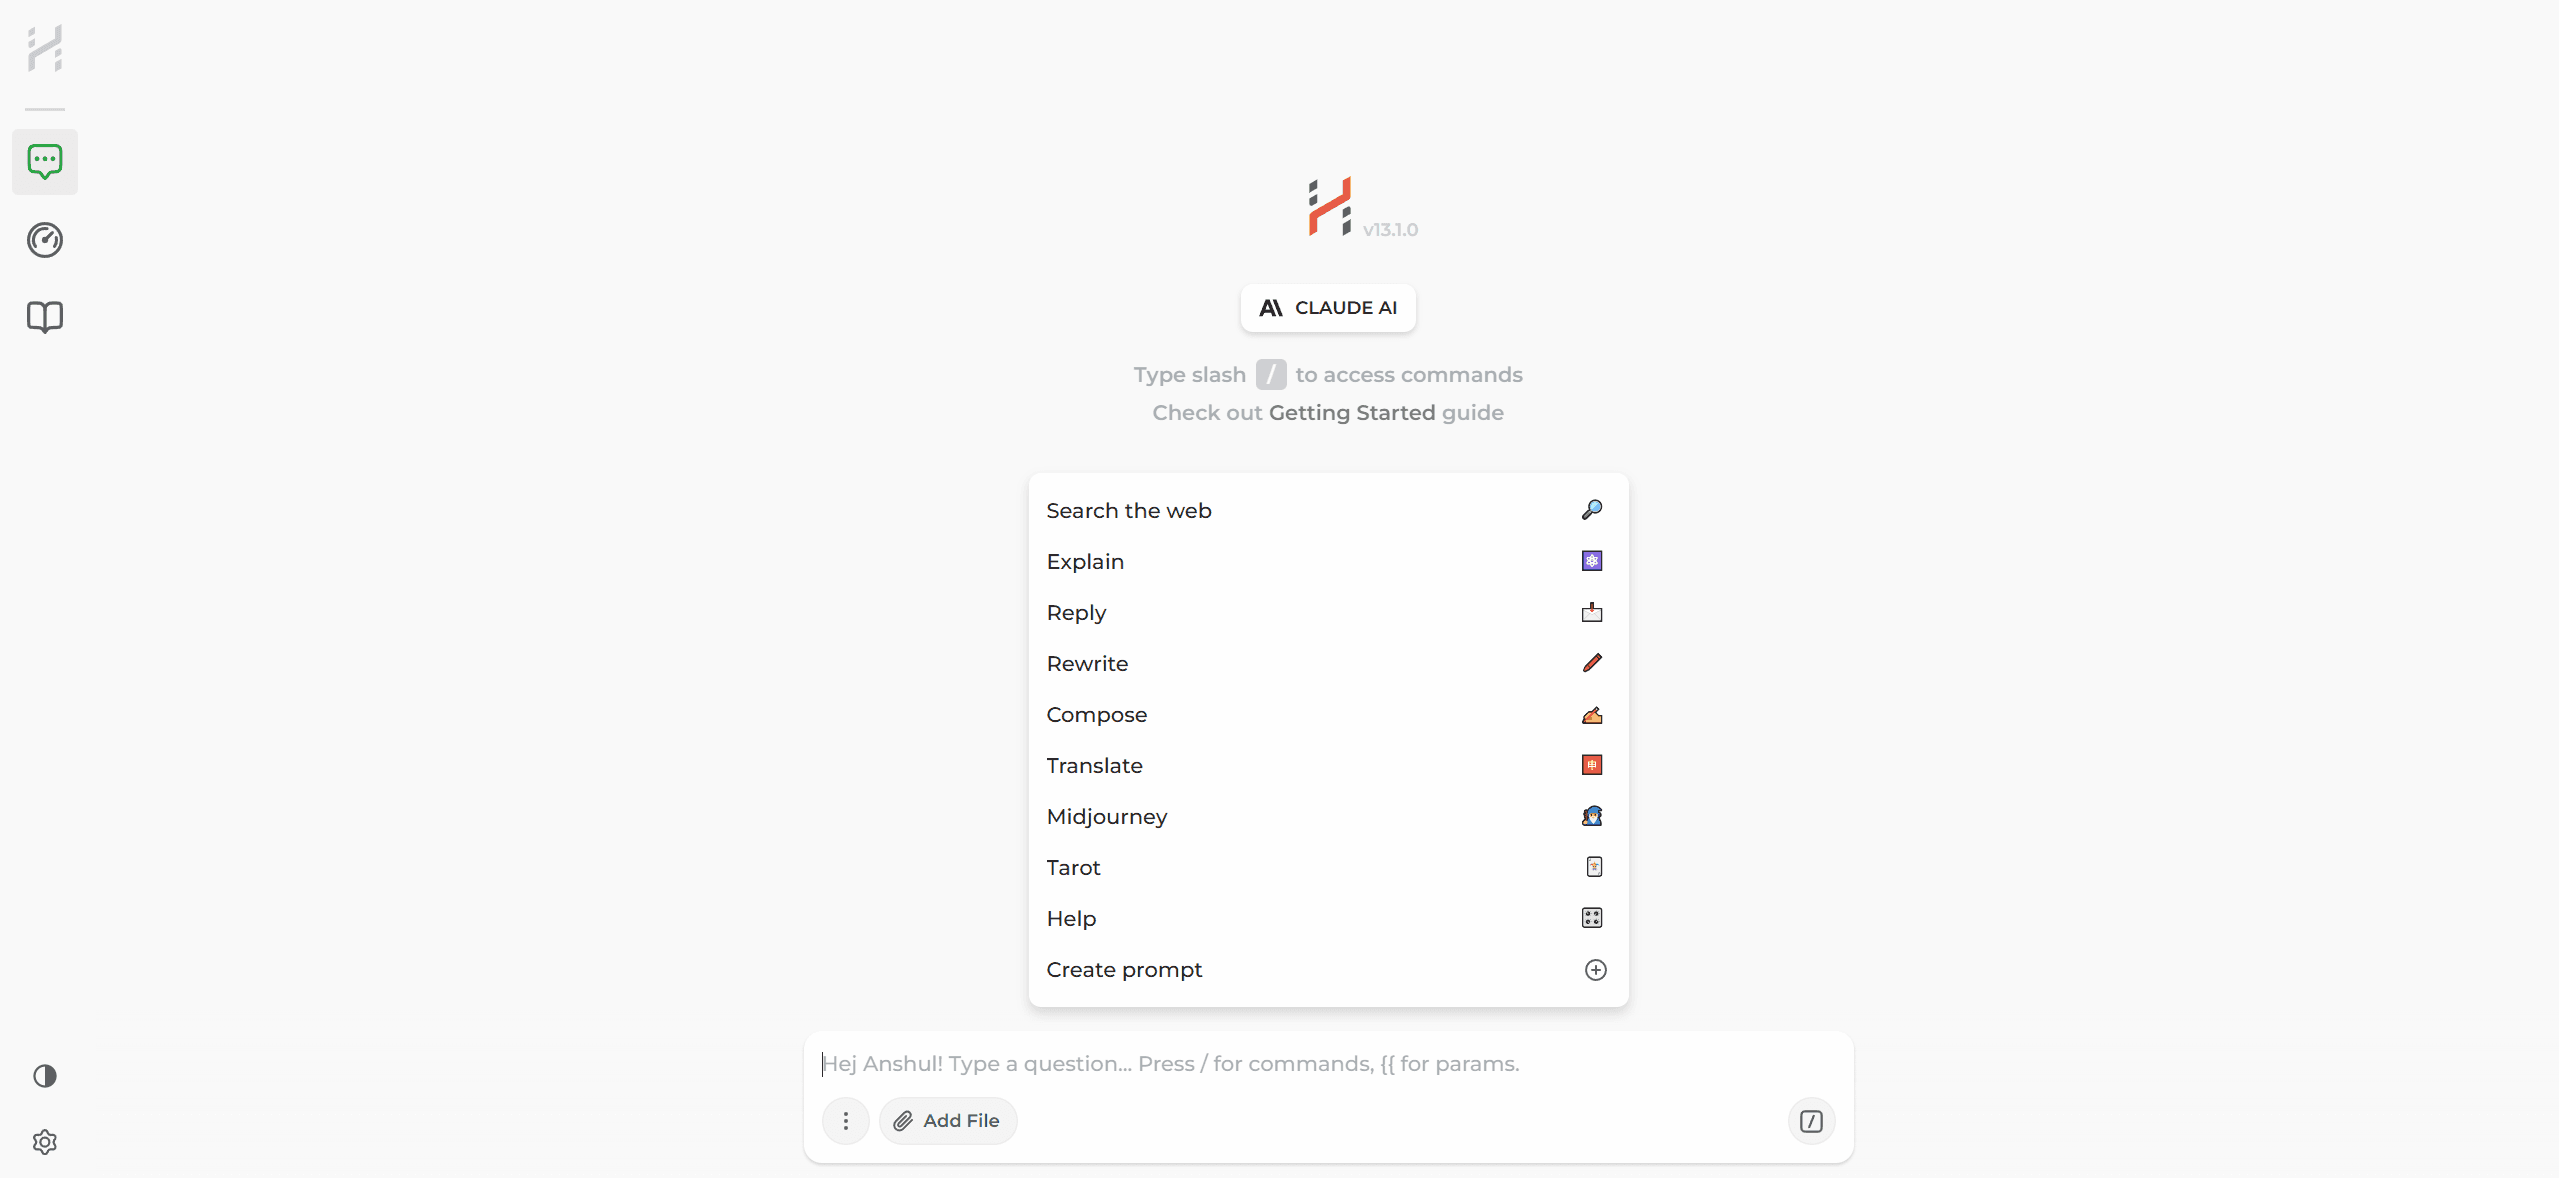The image size is (2559, 1178).
Task: Open the CLAUDE AI model selector
Action: point(1327,308)
